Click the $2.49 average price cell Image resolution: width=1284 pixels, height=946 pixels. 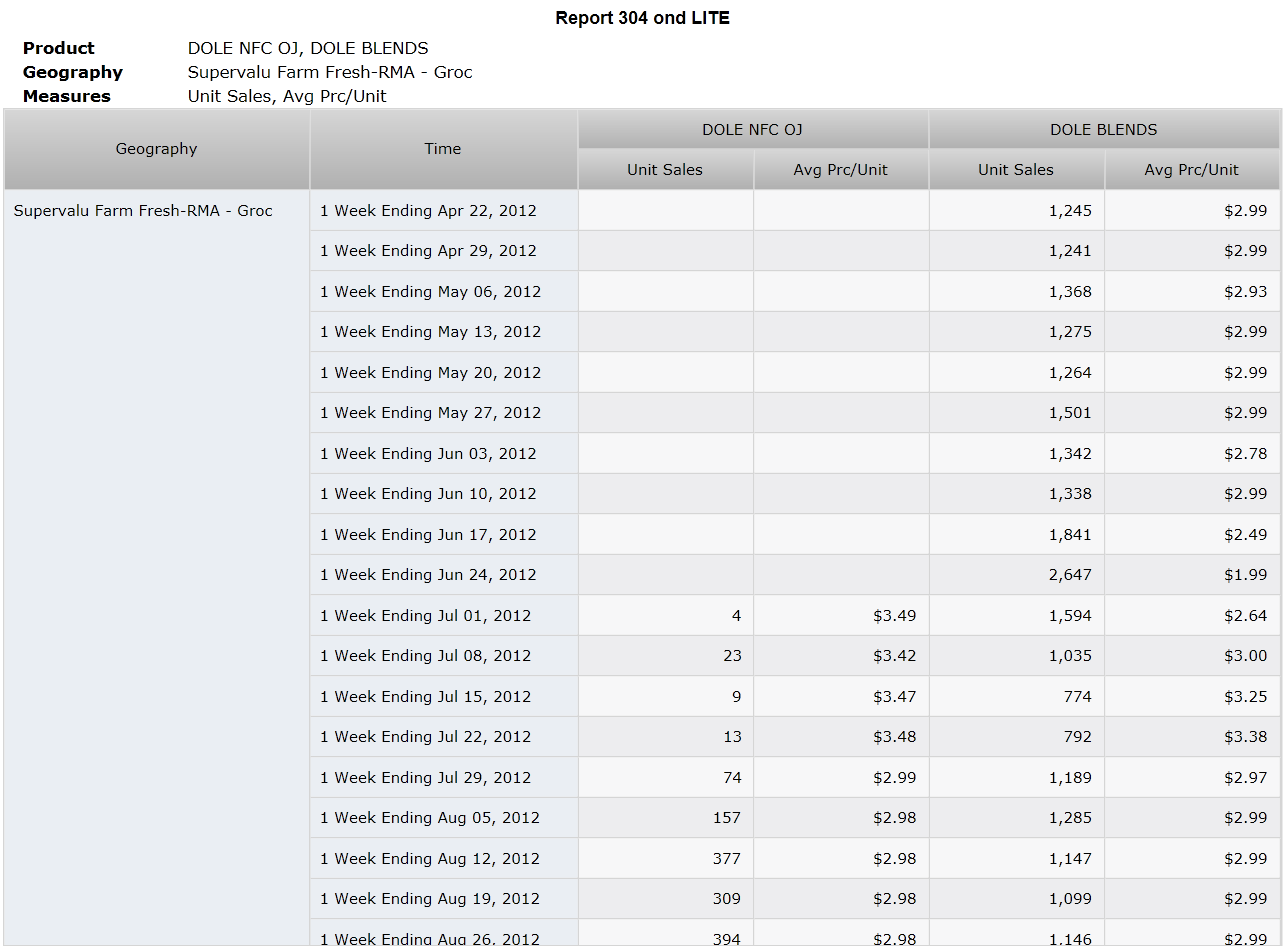1192,535
